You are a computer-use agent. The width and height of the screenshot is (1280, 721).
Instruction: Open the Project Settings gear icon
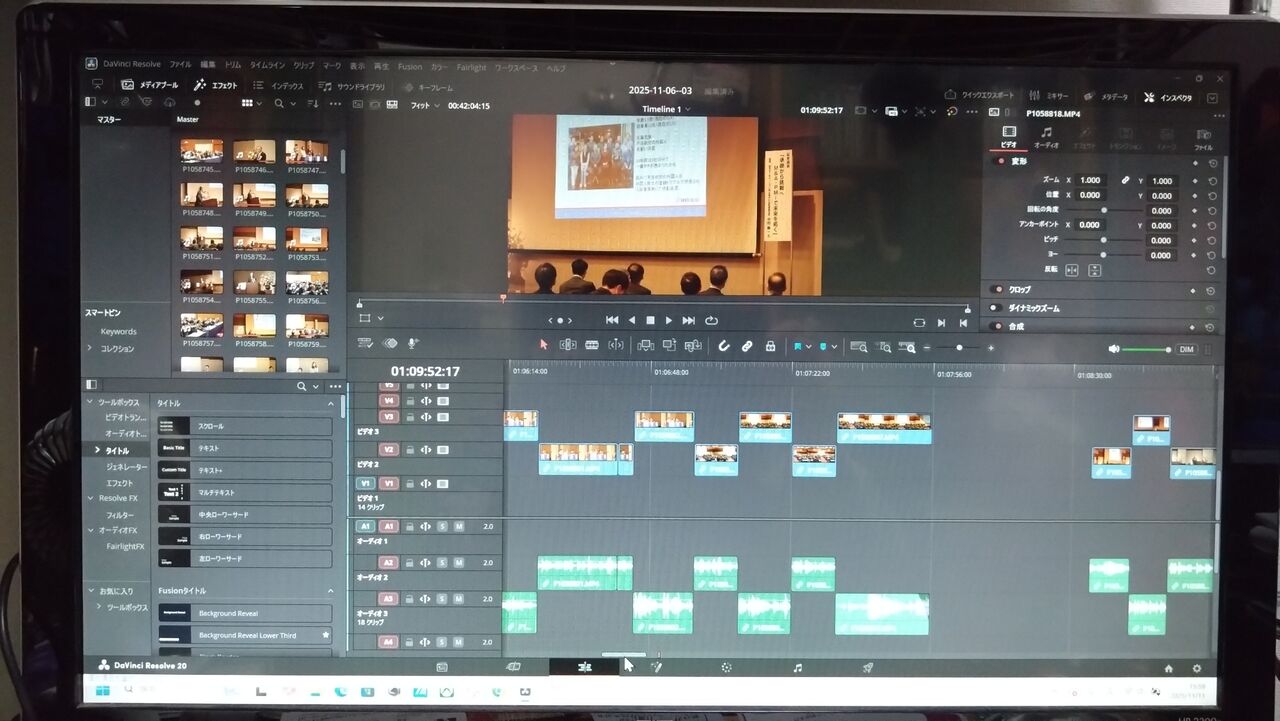[x=1196, y=668]
